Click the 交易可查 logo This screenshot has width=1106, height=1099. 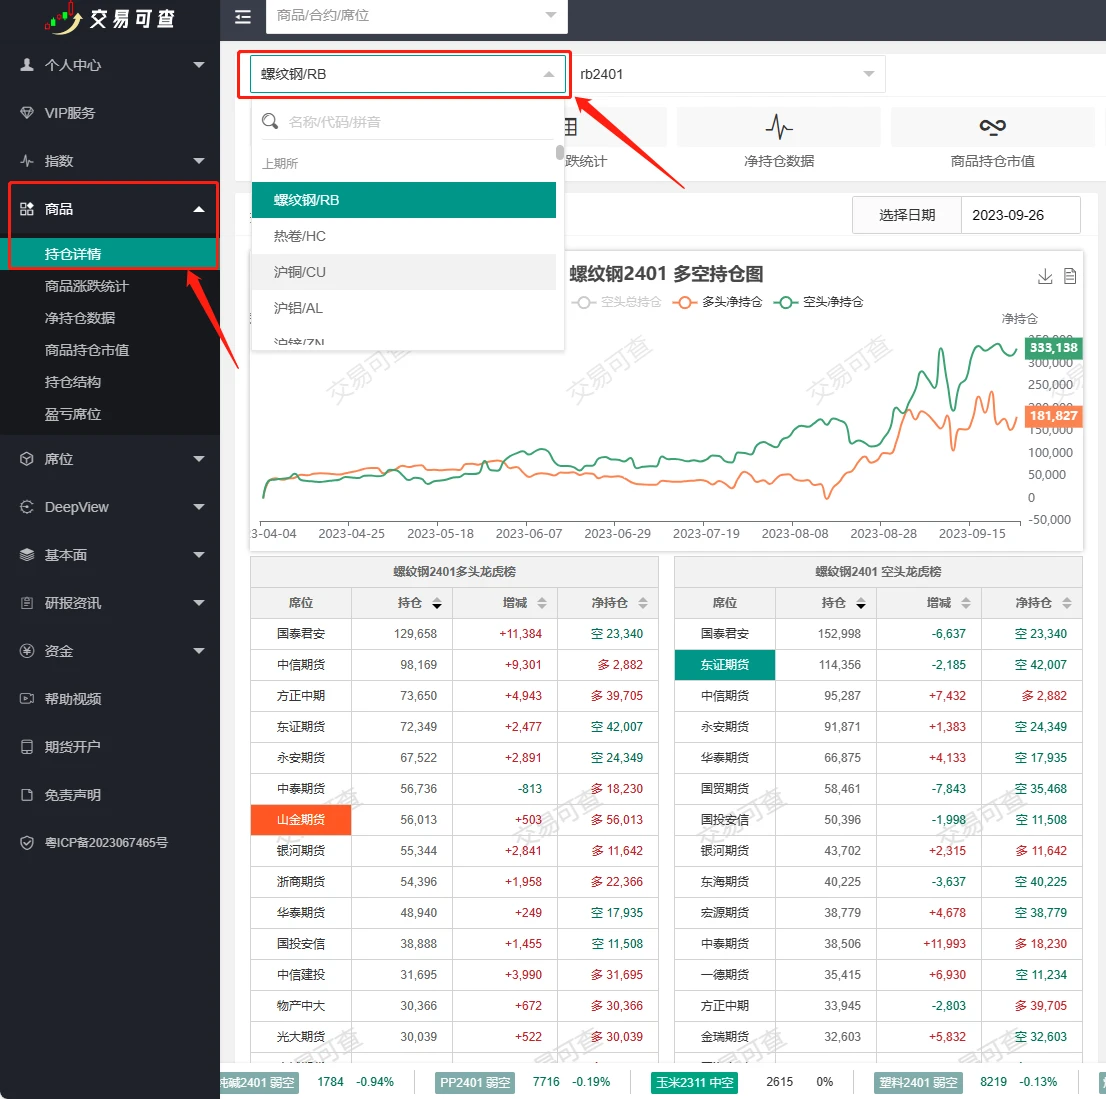click(110, 18)
